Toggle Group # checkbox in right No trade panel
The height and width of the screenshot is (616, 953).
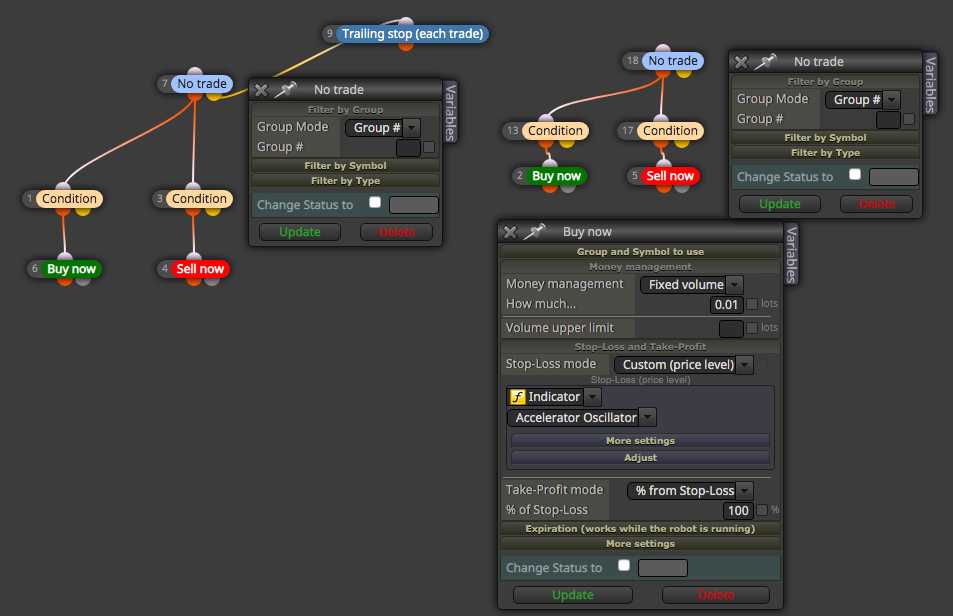pos(909,119)
